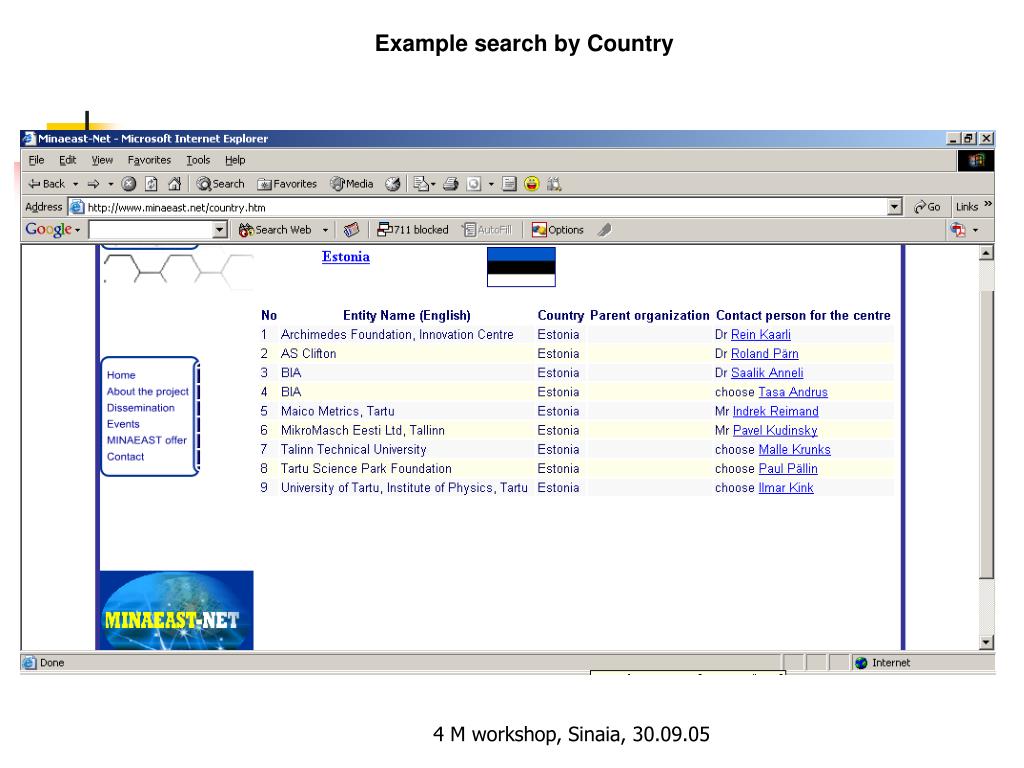
Task: Click the Back button in IE toolbar
Action: (46, 184)
